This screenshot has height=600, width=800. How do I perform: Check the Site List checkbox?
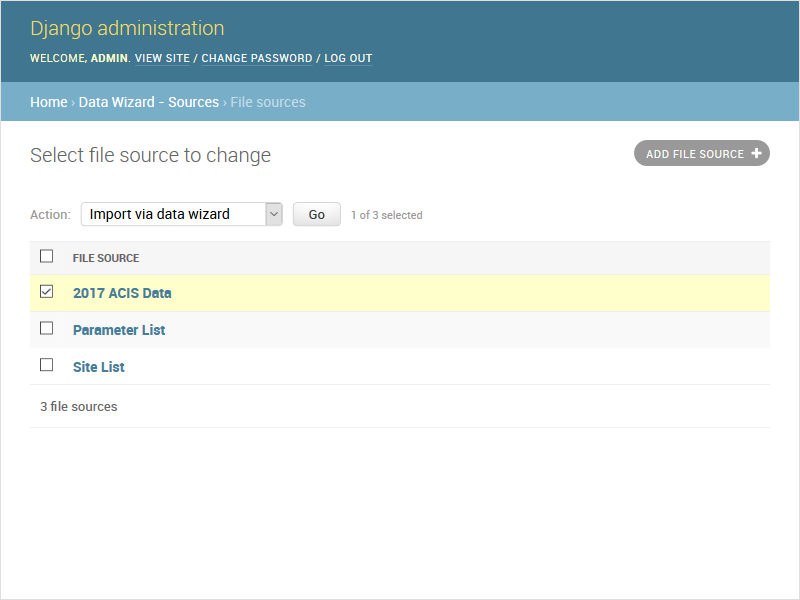pos(46,365)
